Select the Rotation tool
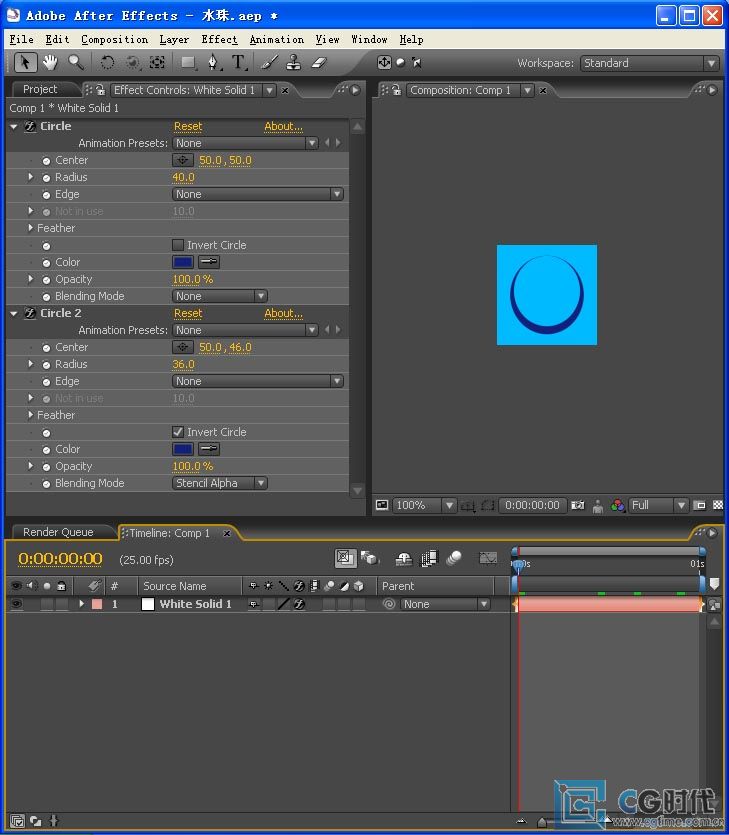 click(107, 62)
